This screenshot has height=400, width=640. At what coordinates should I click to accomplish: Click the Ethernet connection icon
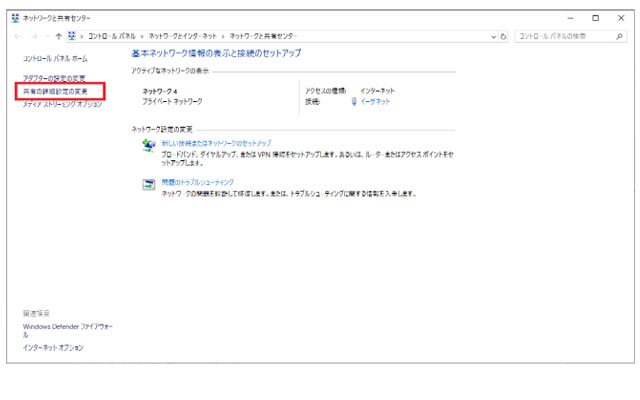[354, 102]
